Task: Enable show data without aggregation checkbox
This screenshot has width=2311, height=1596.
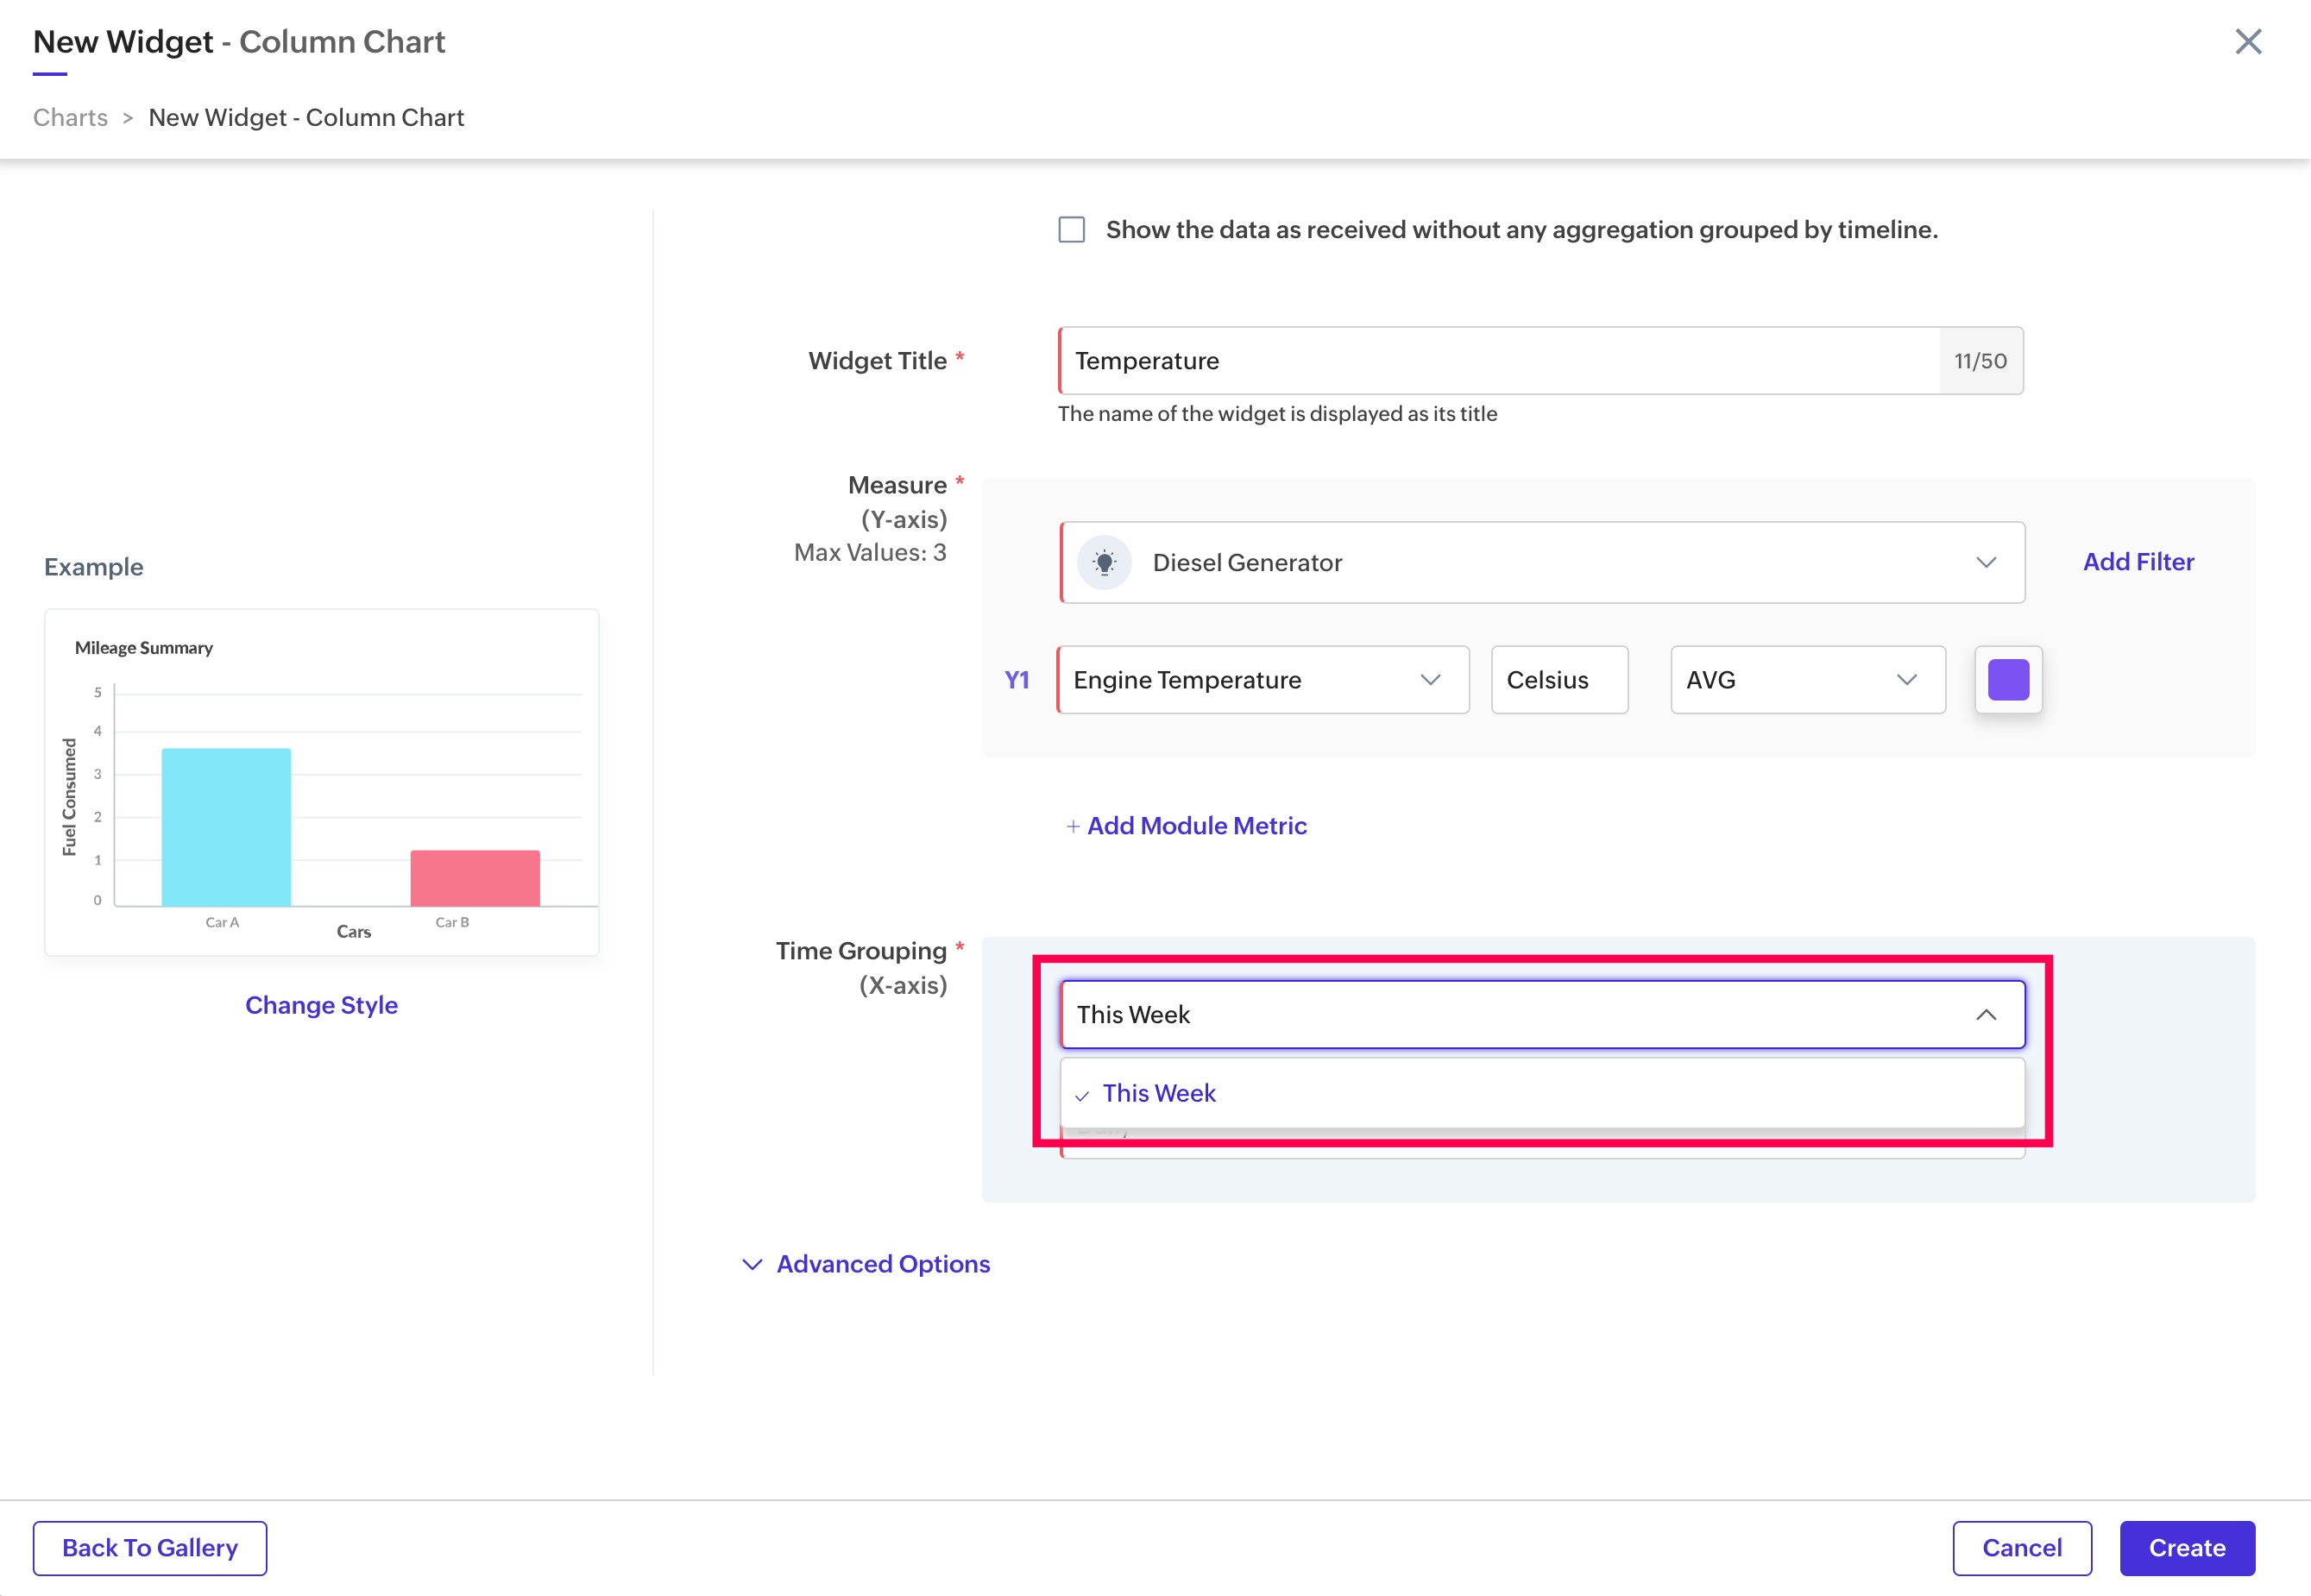Action: tap(1071, 230)
